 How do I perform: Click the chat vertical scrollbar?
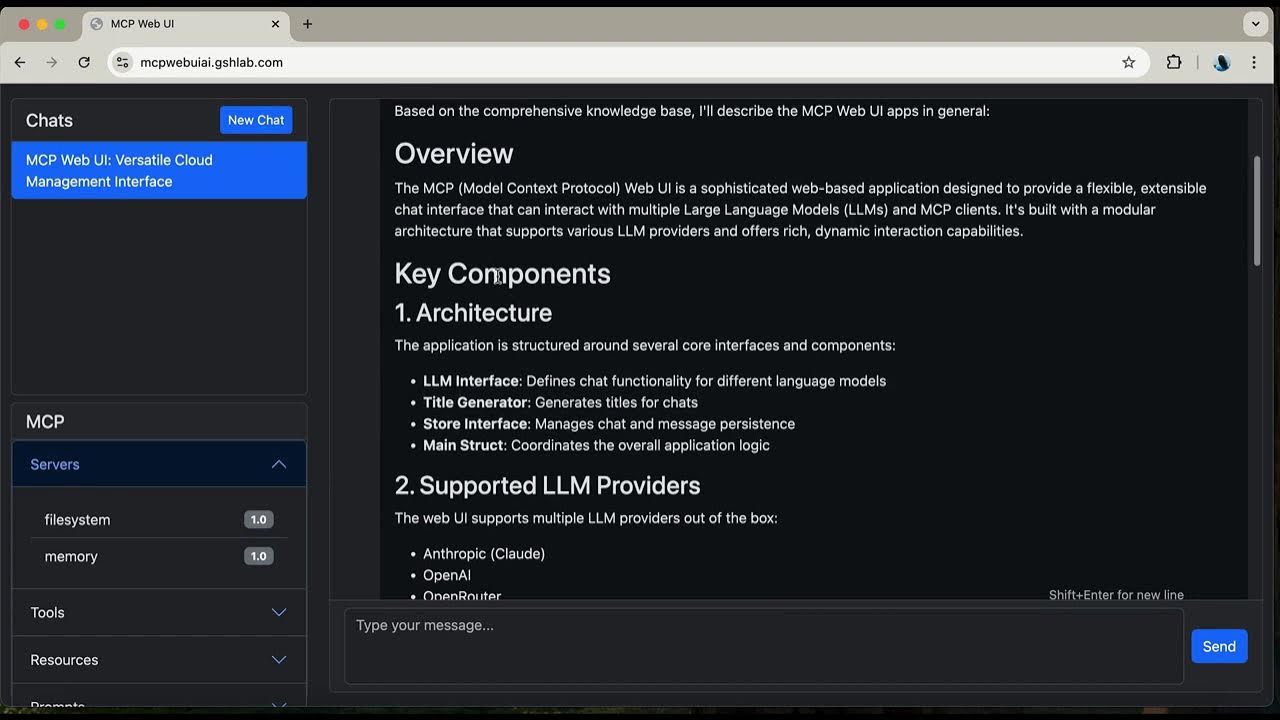pos(1257,210)
